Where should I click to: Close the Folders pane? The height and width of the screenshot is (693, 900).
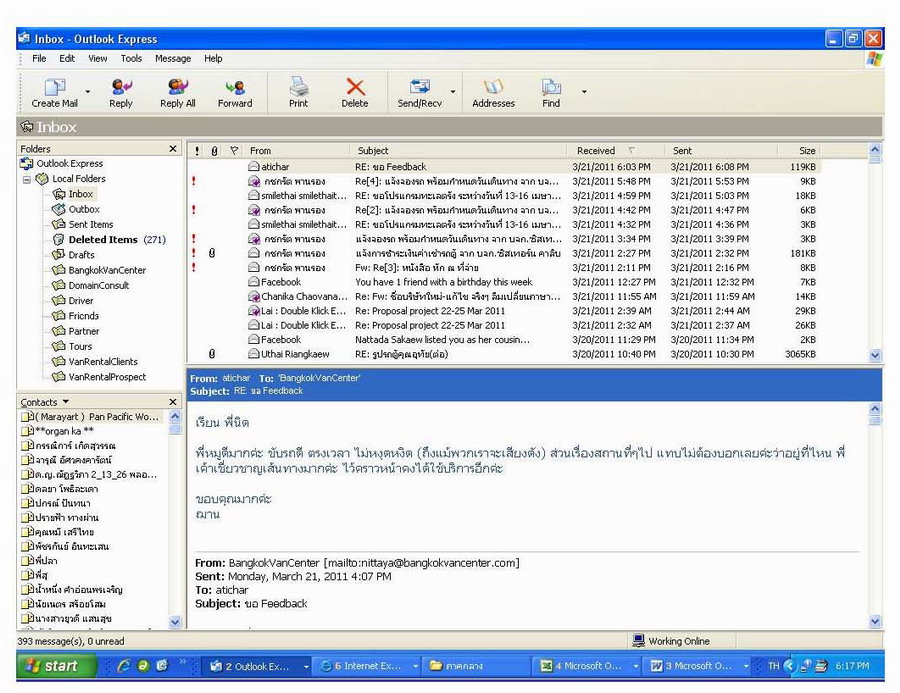(173, 149)
